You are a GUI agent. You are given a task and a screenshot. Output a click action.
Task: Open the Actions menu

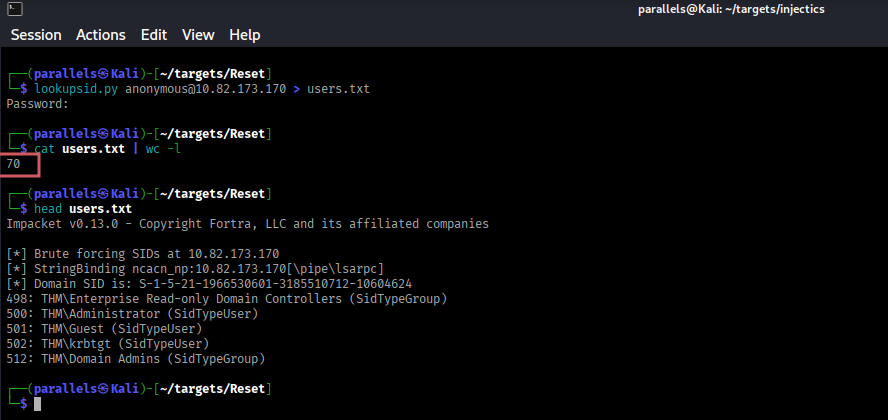coord(99,35)
